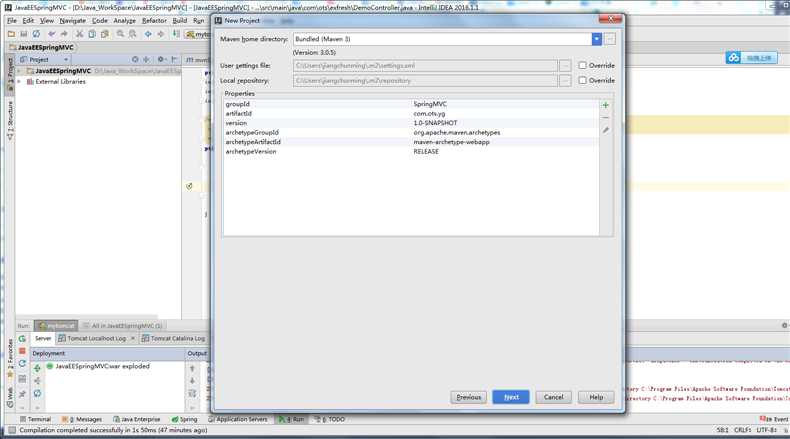Switch to Tomcat Catalina Log tab
The height and width of the screenshot is (439, 790).
coord(173,338)
